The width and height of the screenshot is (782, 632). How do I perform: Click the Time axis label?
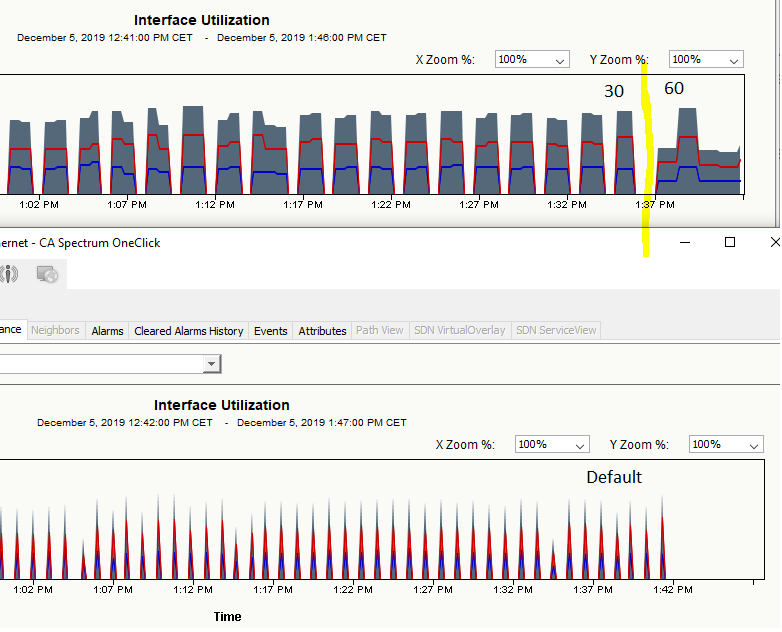(x=227, y=617)
